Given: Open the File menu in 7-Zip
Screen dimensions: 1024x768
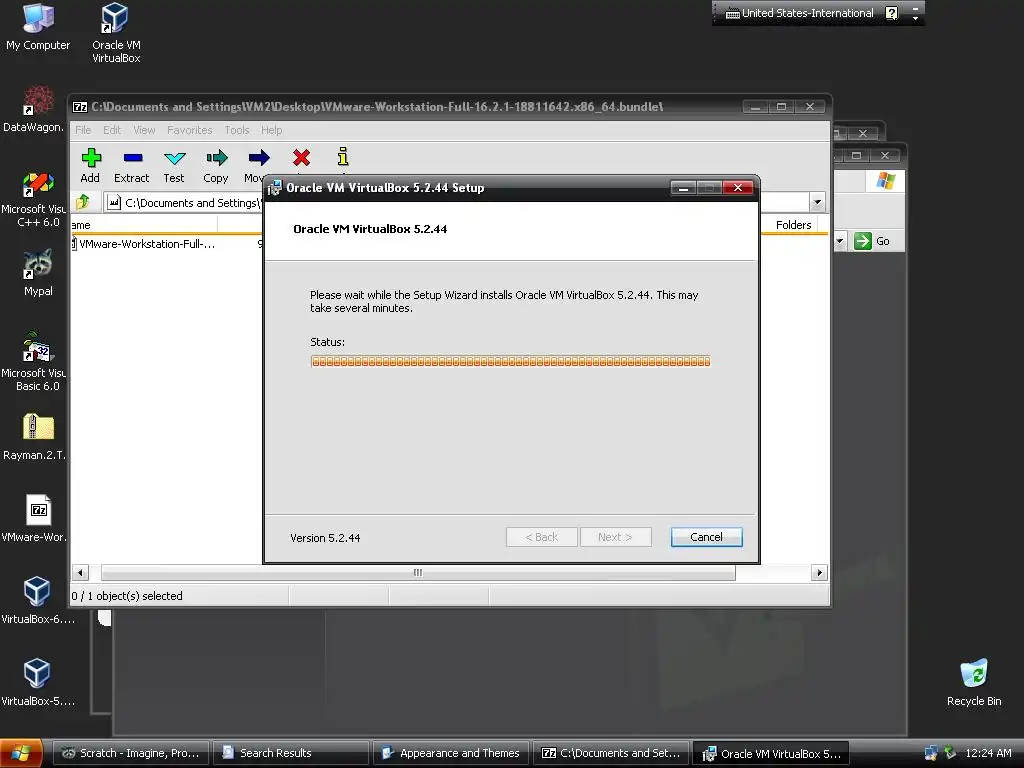Looking at the screenshot, I should click(x=83, y=130).
